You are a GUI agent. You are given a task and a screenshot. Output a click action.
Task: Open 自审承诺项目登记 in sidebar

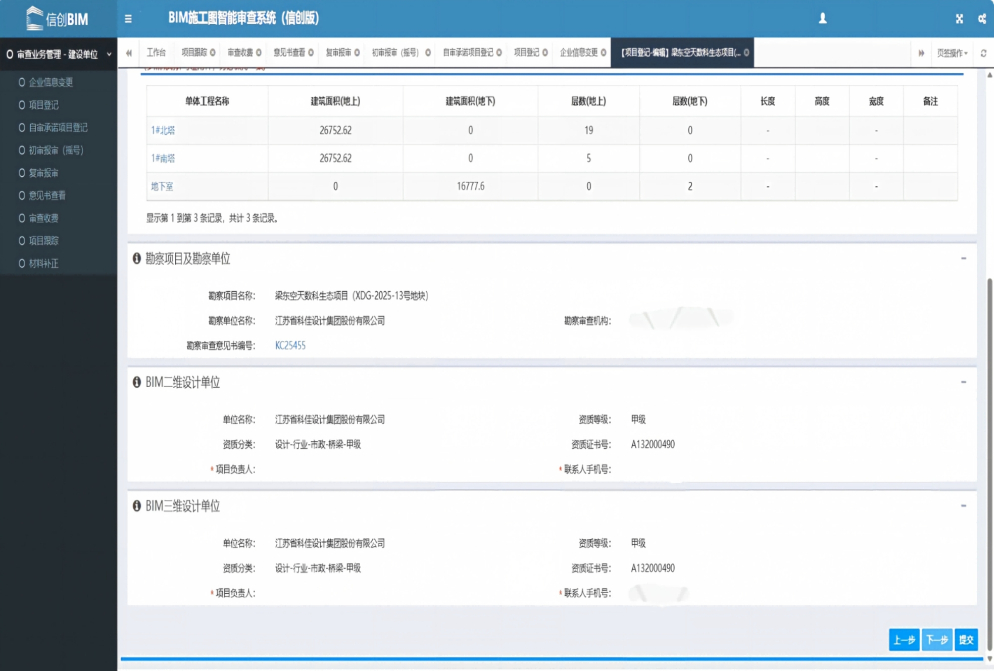click(x=58, y=128)
